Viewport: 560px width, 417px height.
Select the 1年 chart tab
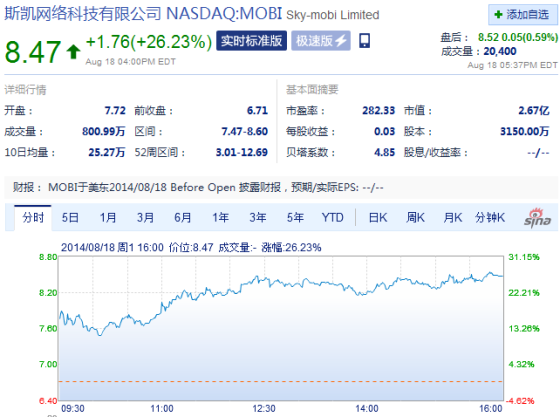click(x=220, y=217)
